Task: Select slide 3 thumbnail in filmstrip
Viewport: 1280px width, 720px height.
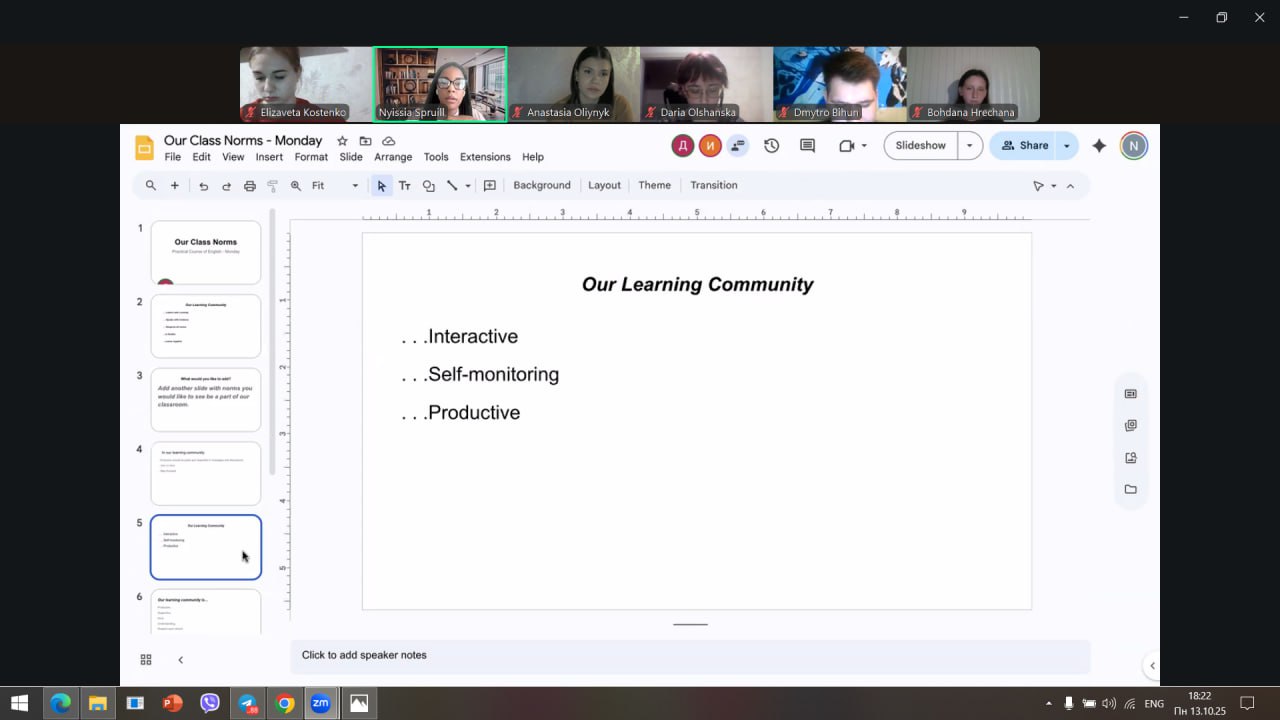Action: pyautogui.click(x=206, y=399)
